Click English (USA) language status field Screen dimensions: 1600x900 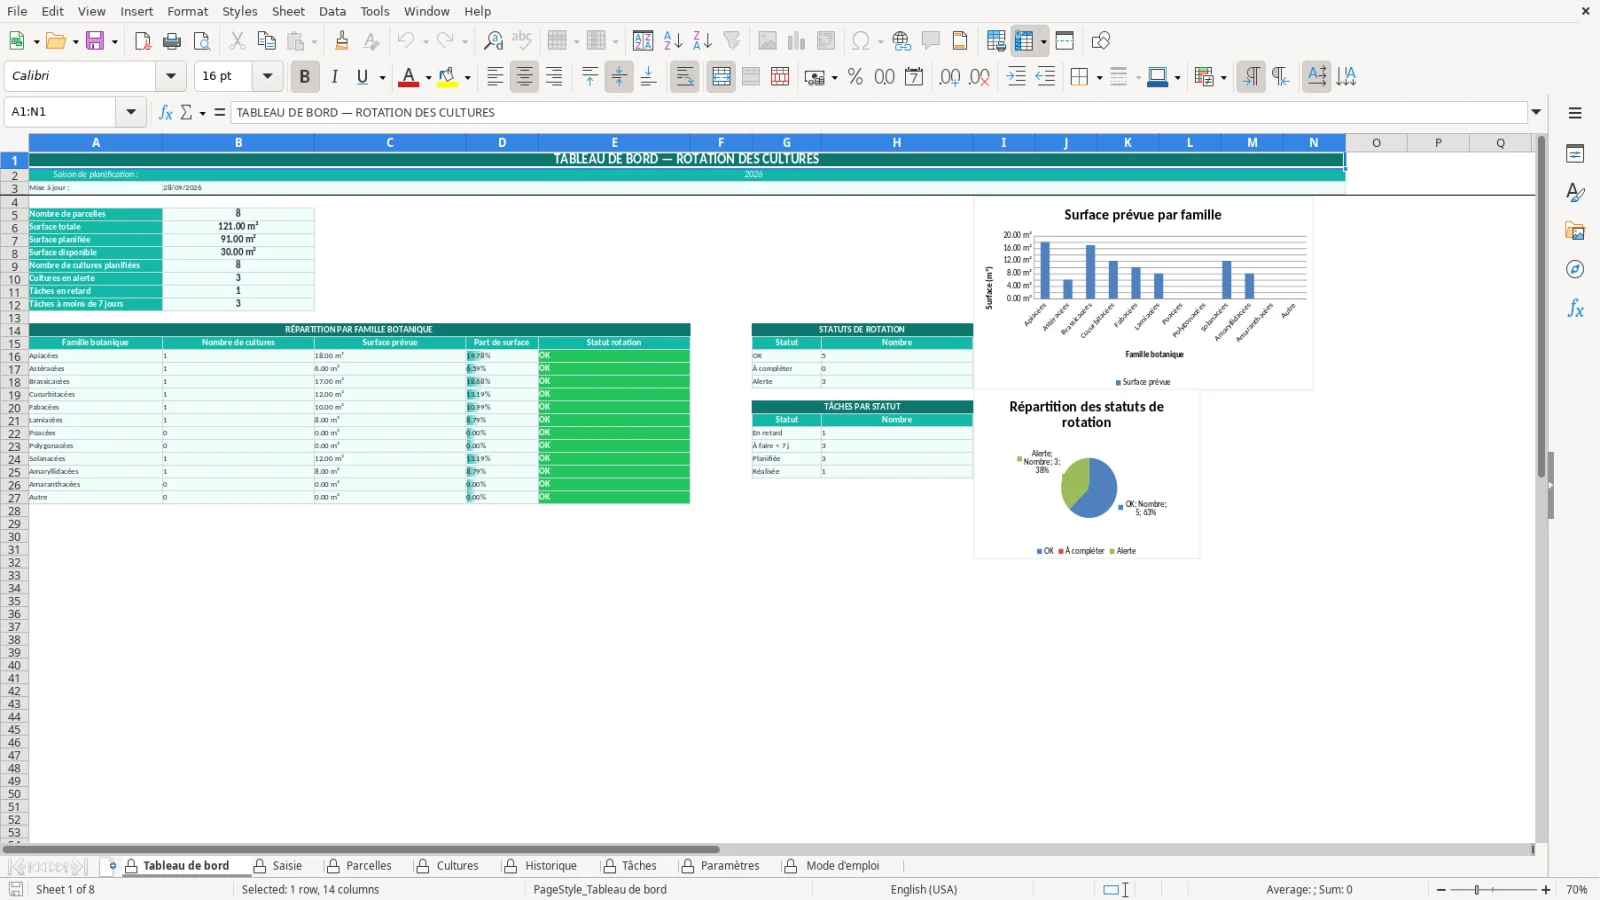coord(923,889)
